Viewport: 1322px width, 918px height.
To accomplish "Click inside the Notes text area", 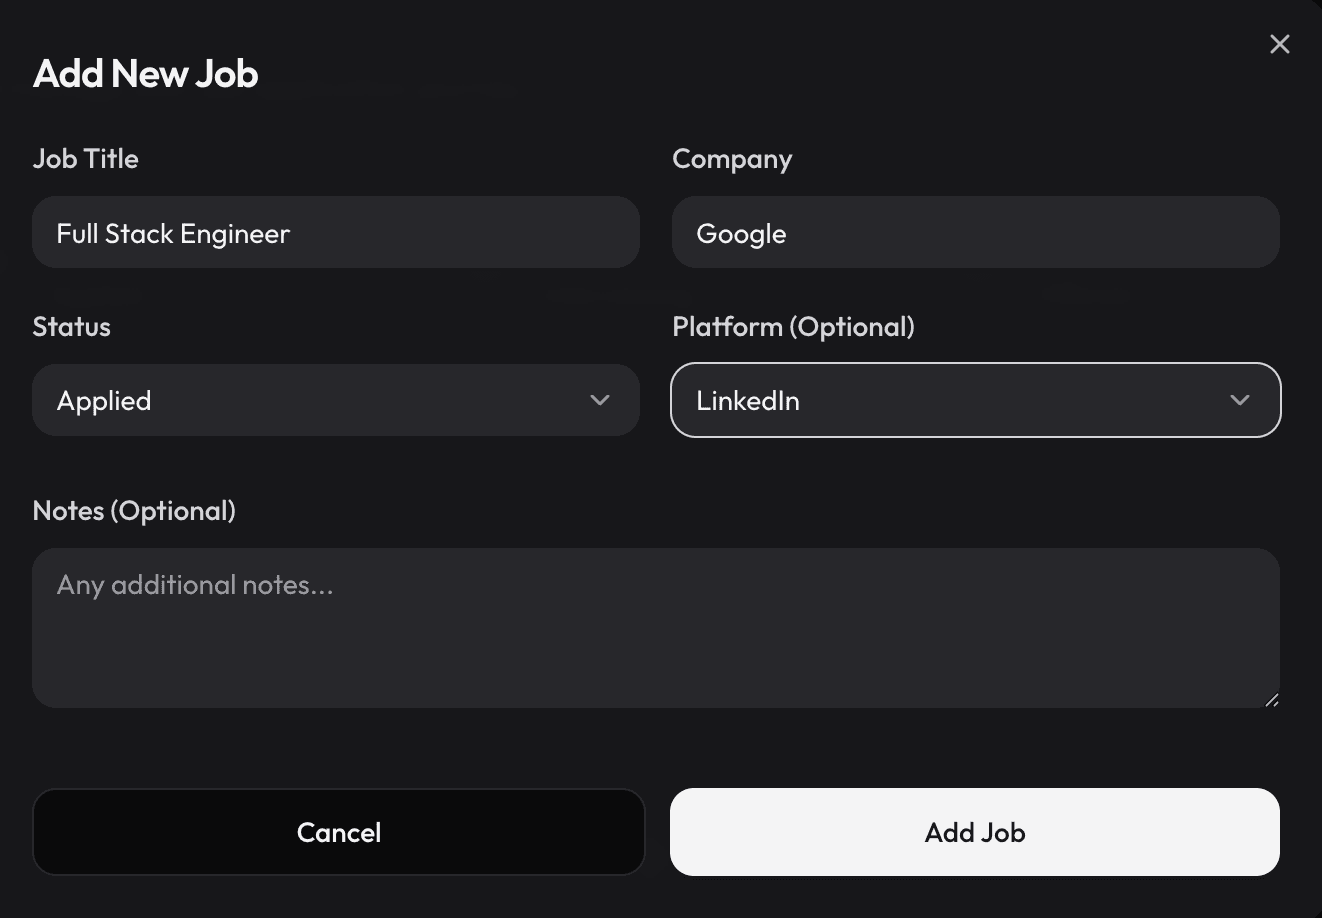I will tap(656, 628).
